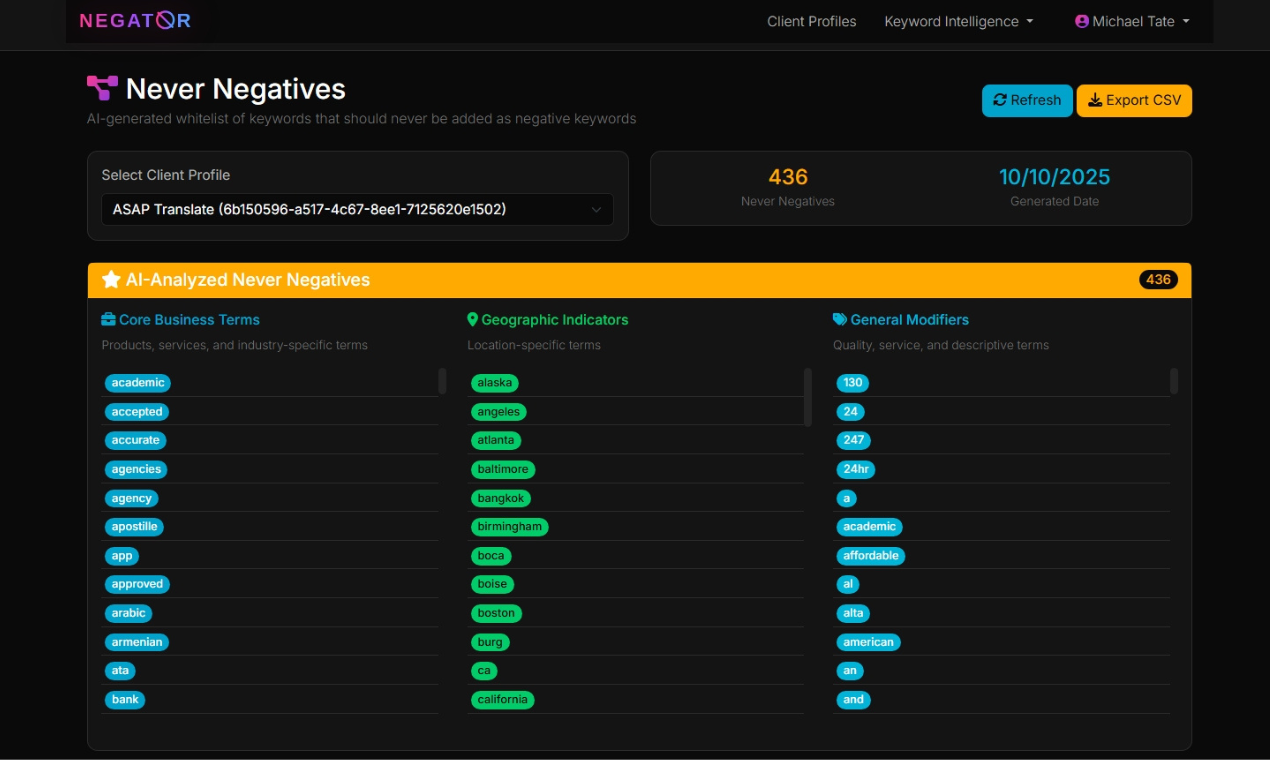Click the Geographic Indicators list scrollbar
Screen dimensions: 1270x760
[808, 396]
